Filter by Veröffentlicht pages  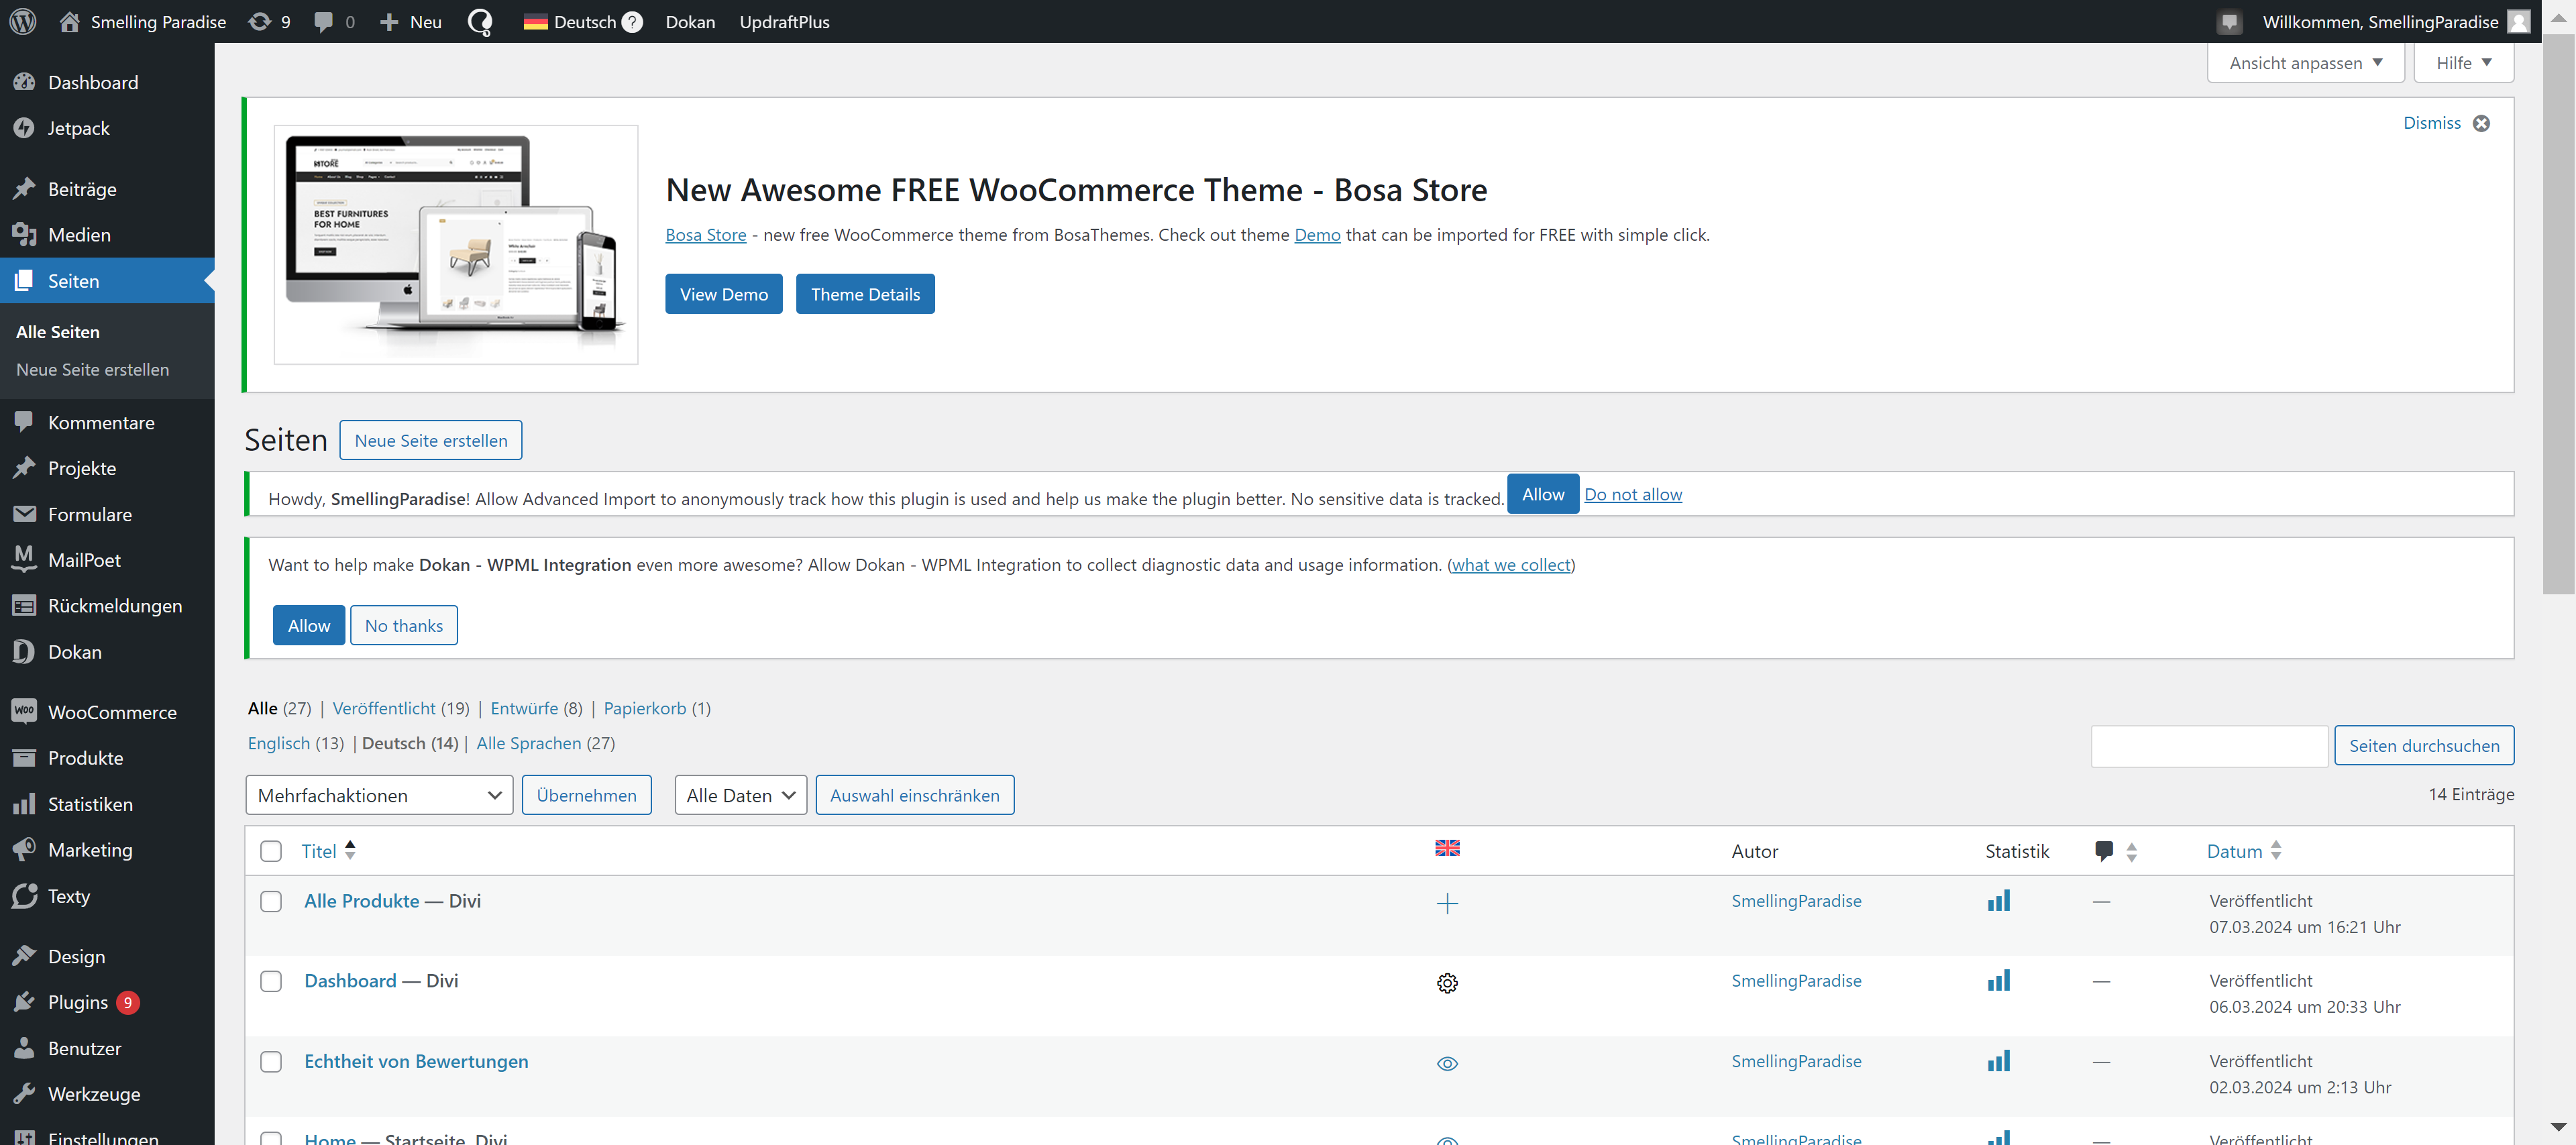[x=384, y=708]
